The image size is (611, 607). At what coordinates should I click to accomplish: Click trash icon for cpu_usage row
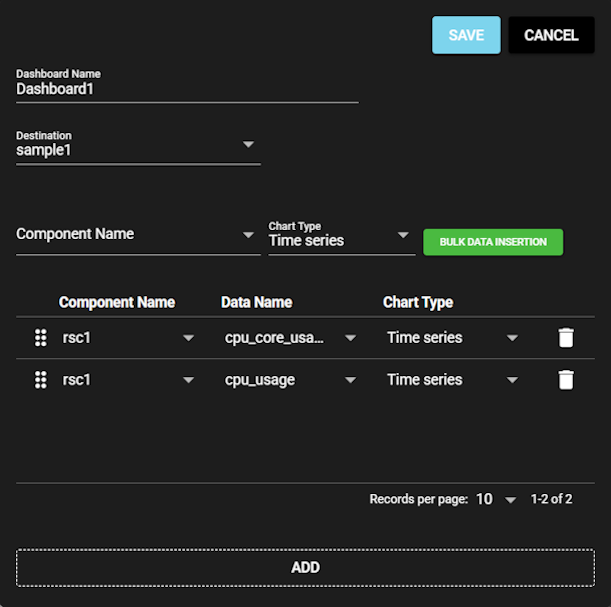[x=566, y=380]
